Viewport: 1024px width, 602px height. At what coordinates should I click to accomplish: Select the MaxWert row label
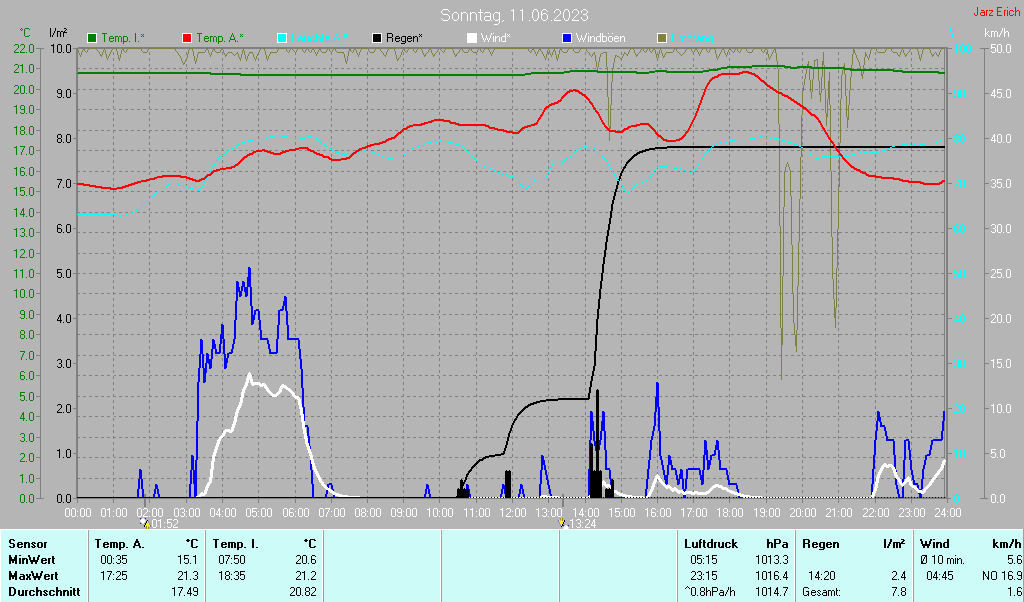click(x=33, y=575)
